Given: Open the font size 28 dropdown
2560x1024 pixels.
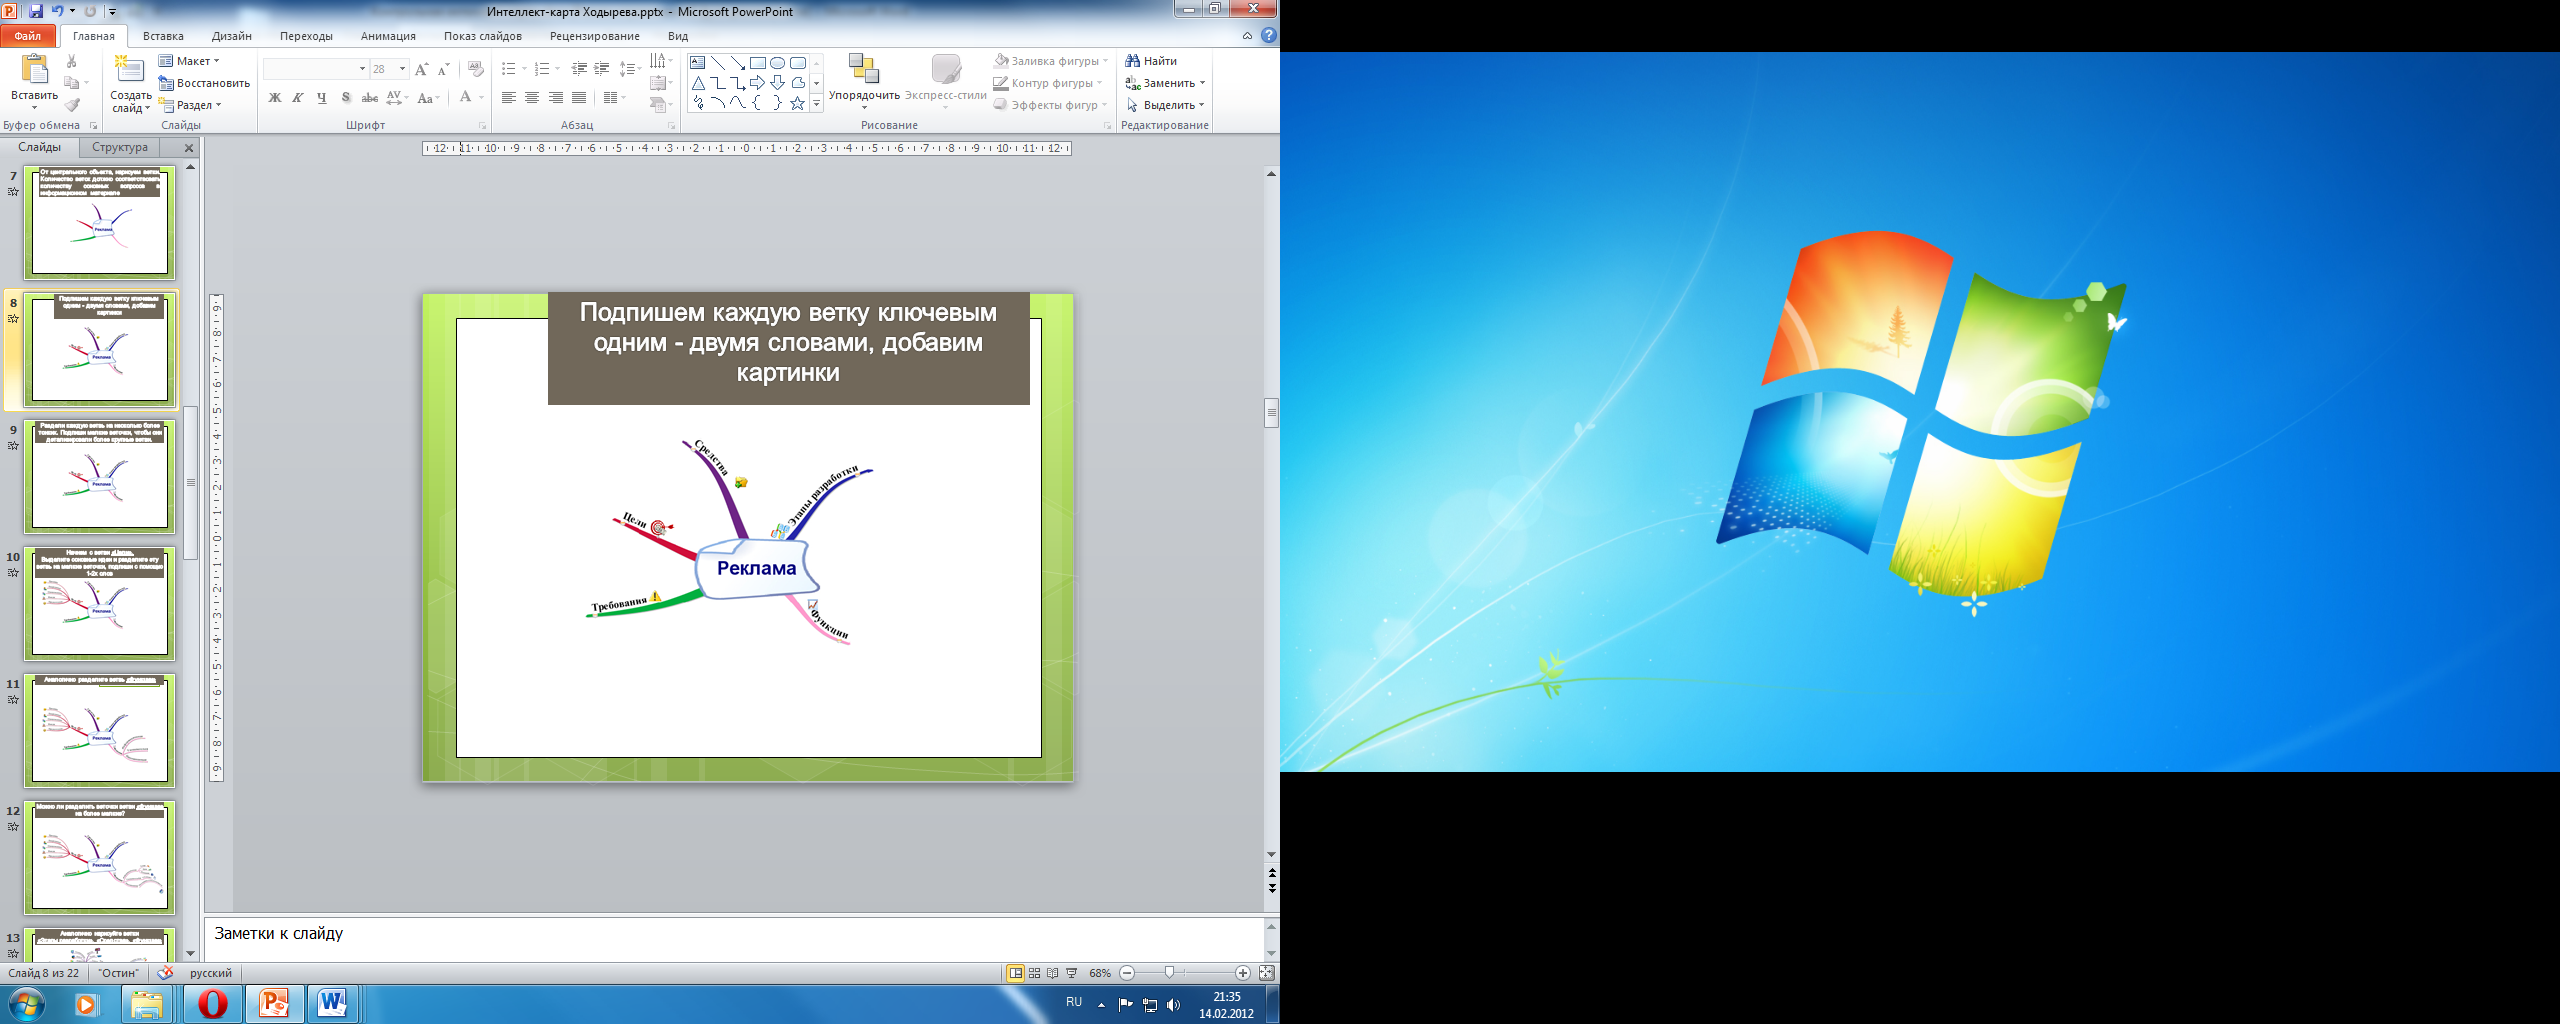Looking at the screenshot, I should tap(402, 69).
